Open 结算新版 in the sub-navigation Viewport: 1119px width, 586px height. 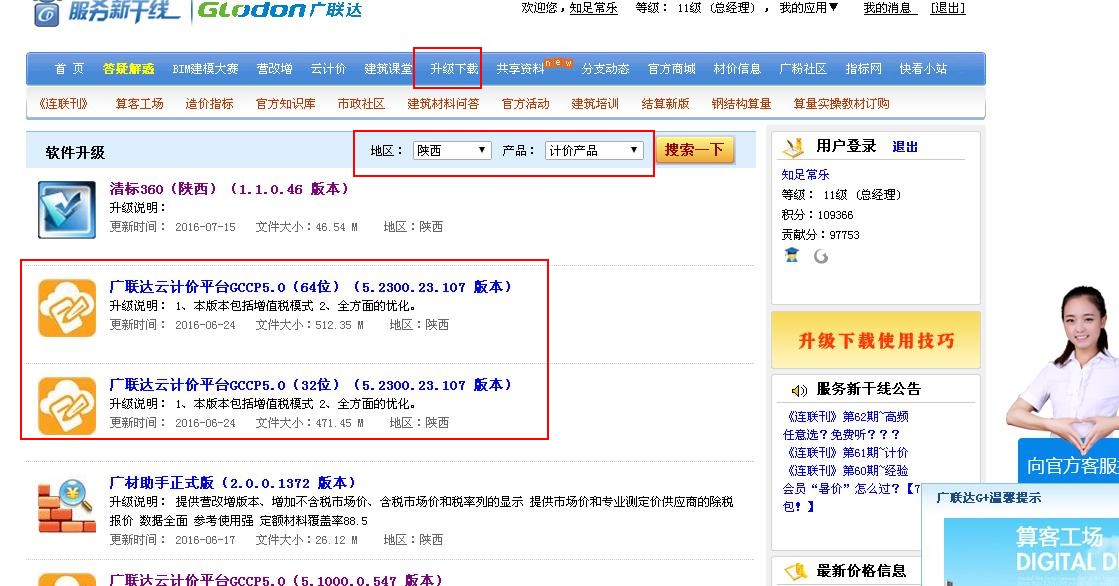click(665, 103)
